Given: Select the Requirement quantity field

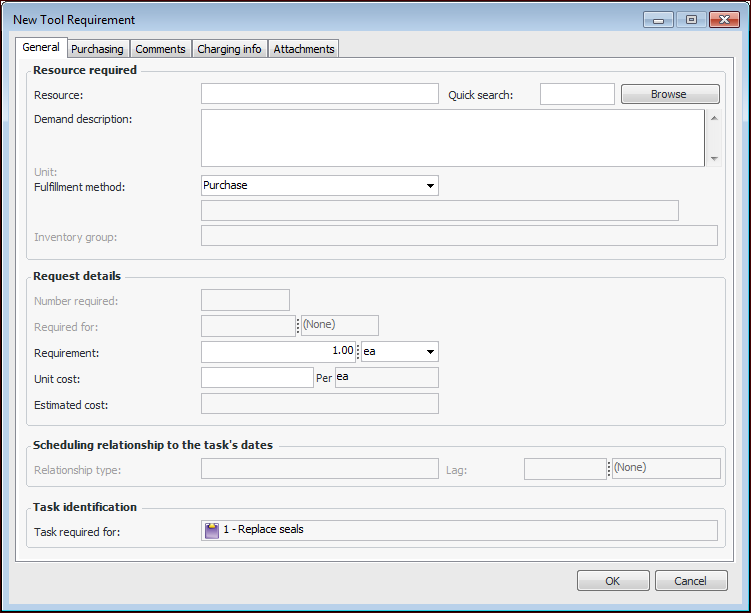Looking at the screenshot, I should 278,352.
